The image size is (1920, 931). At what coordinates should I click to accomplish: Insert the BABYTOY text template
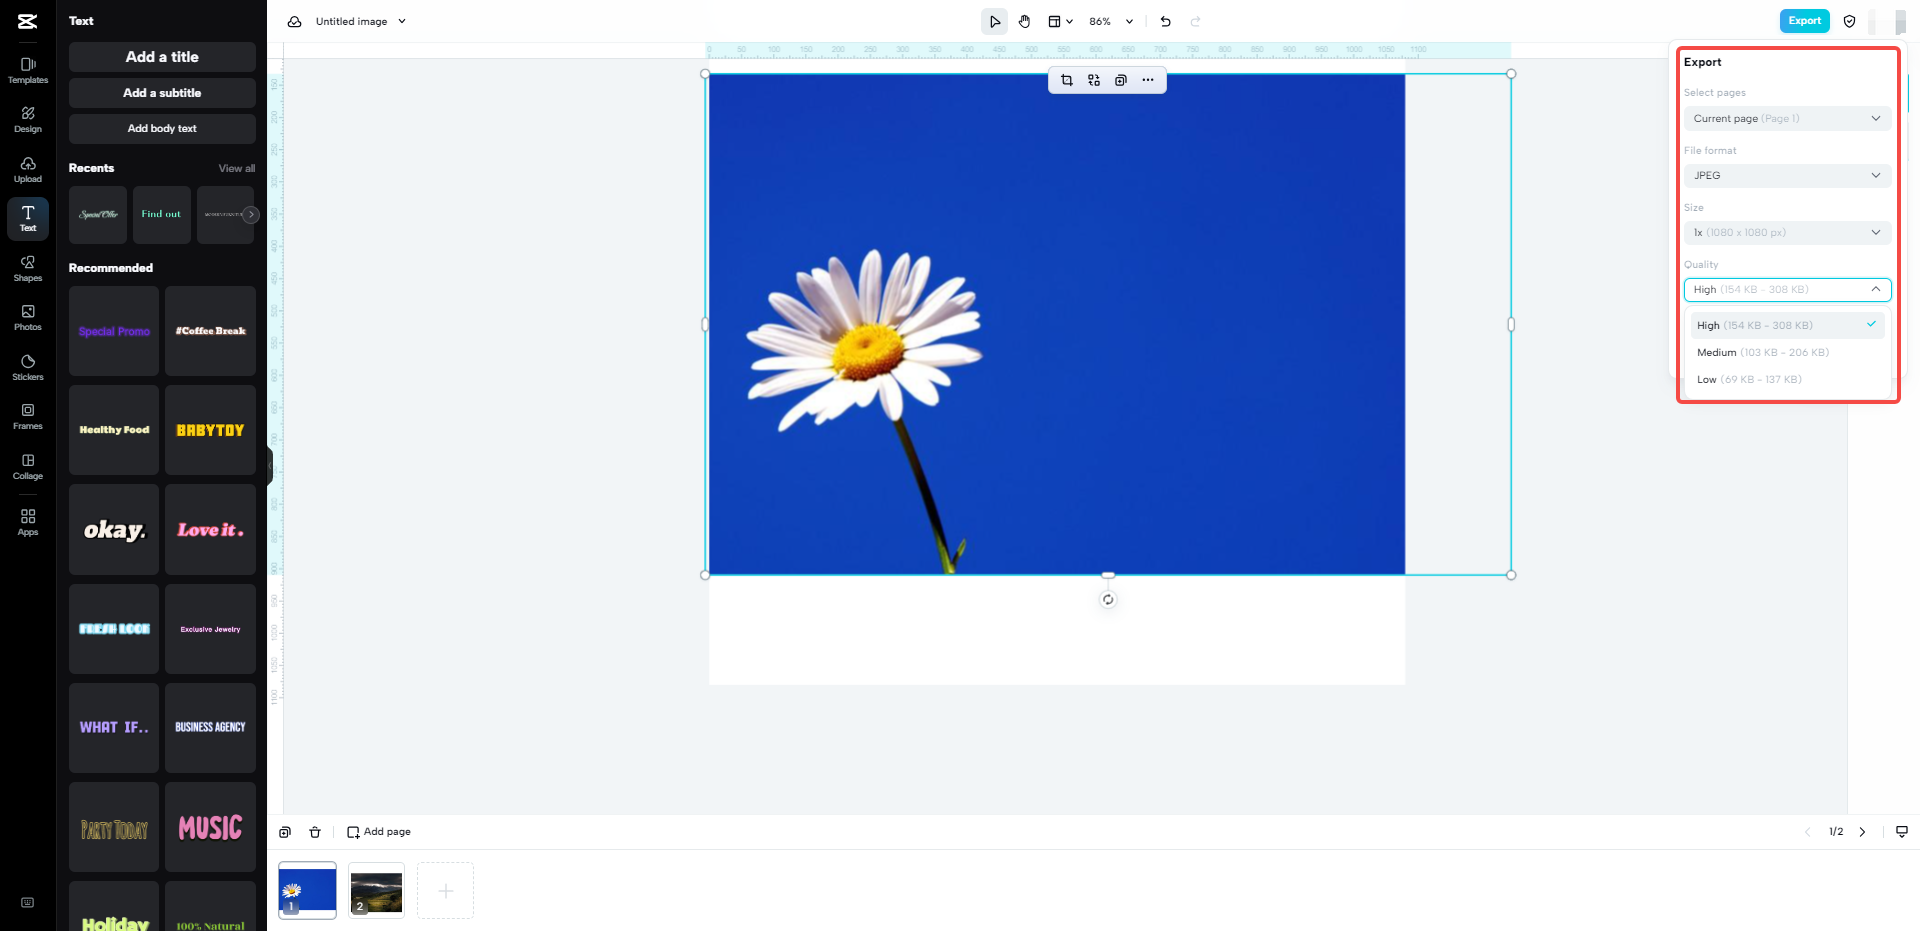point(210,430)
